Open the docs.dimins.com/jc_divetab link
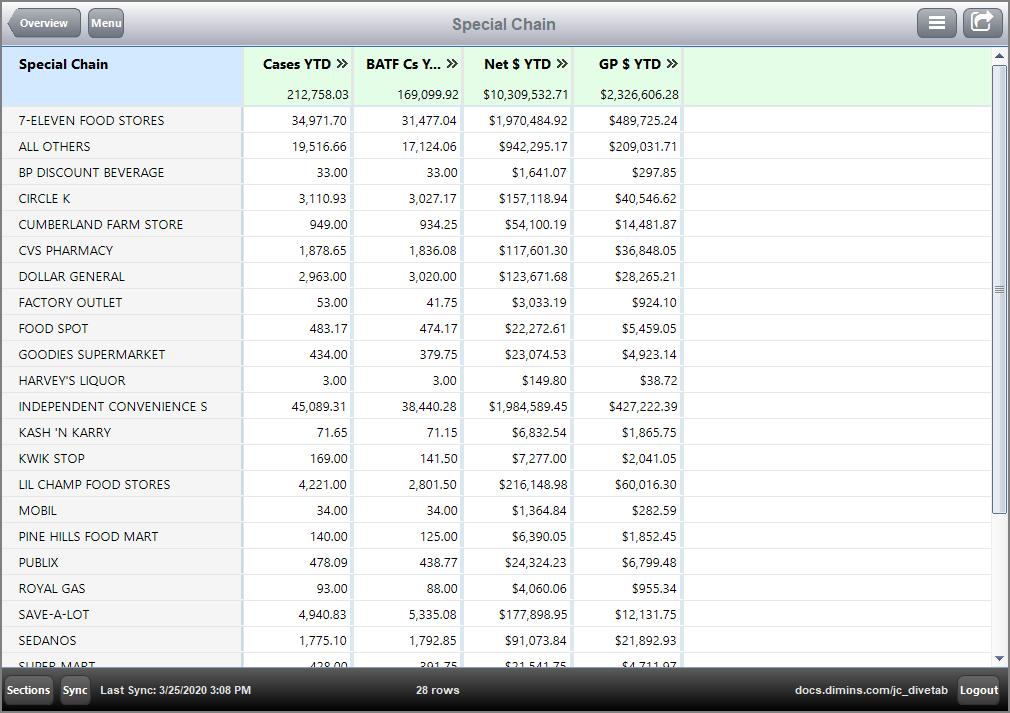Image resolution: width=1010 pixels, height=713 pixels. (x=873, y=690)
